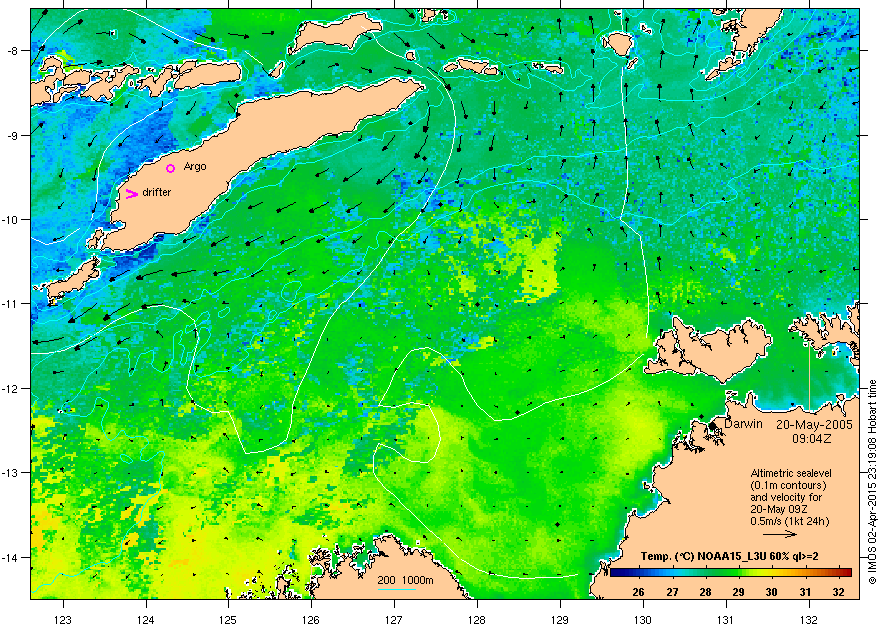Click the 0.5m/s velocity scale arrow

point(780,534)
